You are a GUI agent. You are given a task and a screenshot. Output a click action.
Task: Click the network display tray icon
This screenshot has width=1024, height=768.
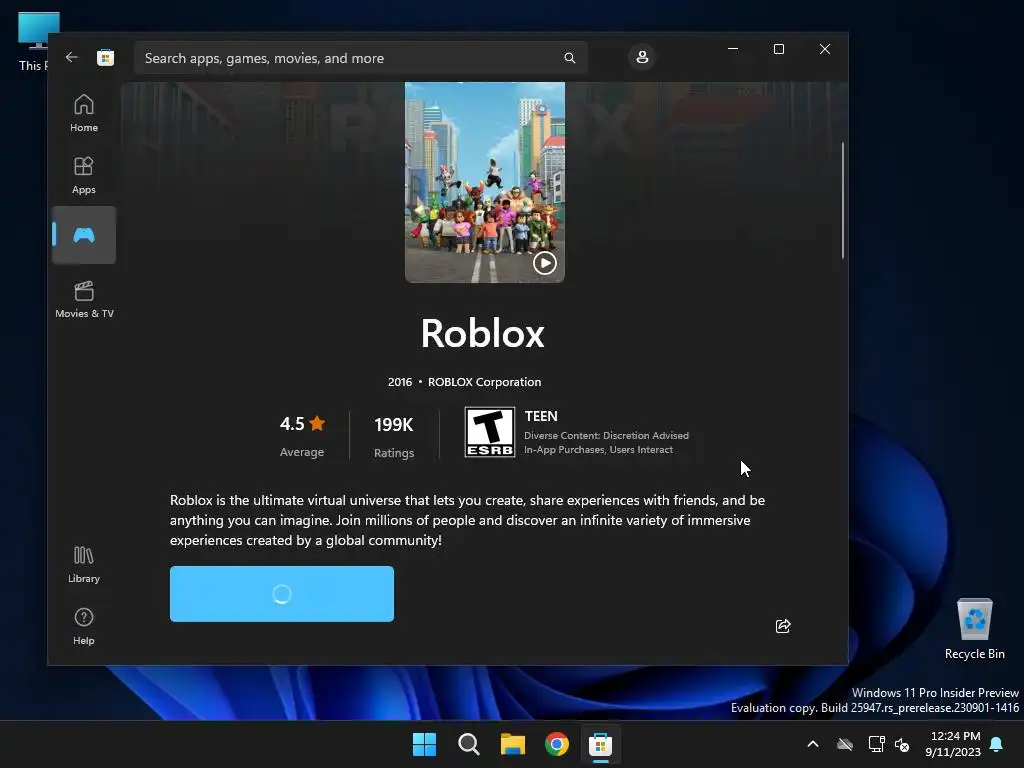coord(876,744)
